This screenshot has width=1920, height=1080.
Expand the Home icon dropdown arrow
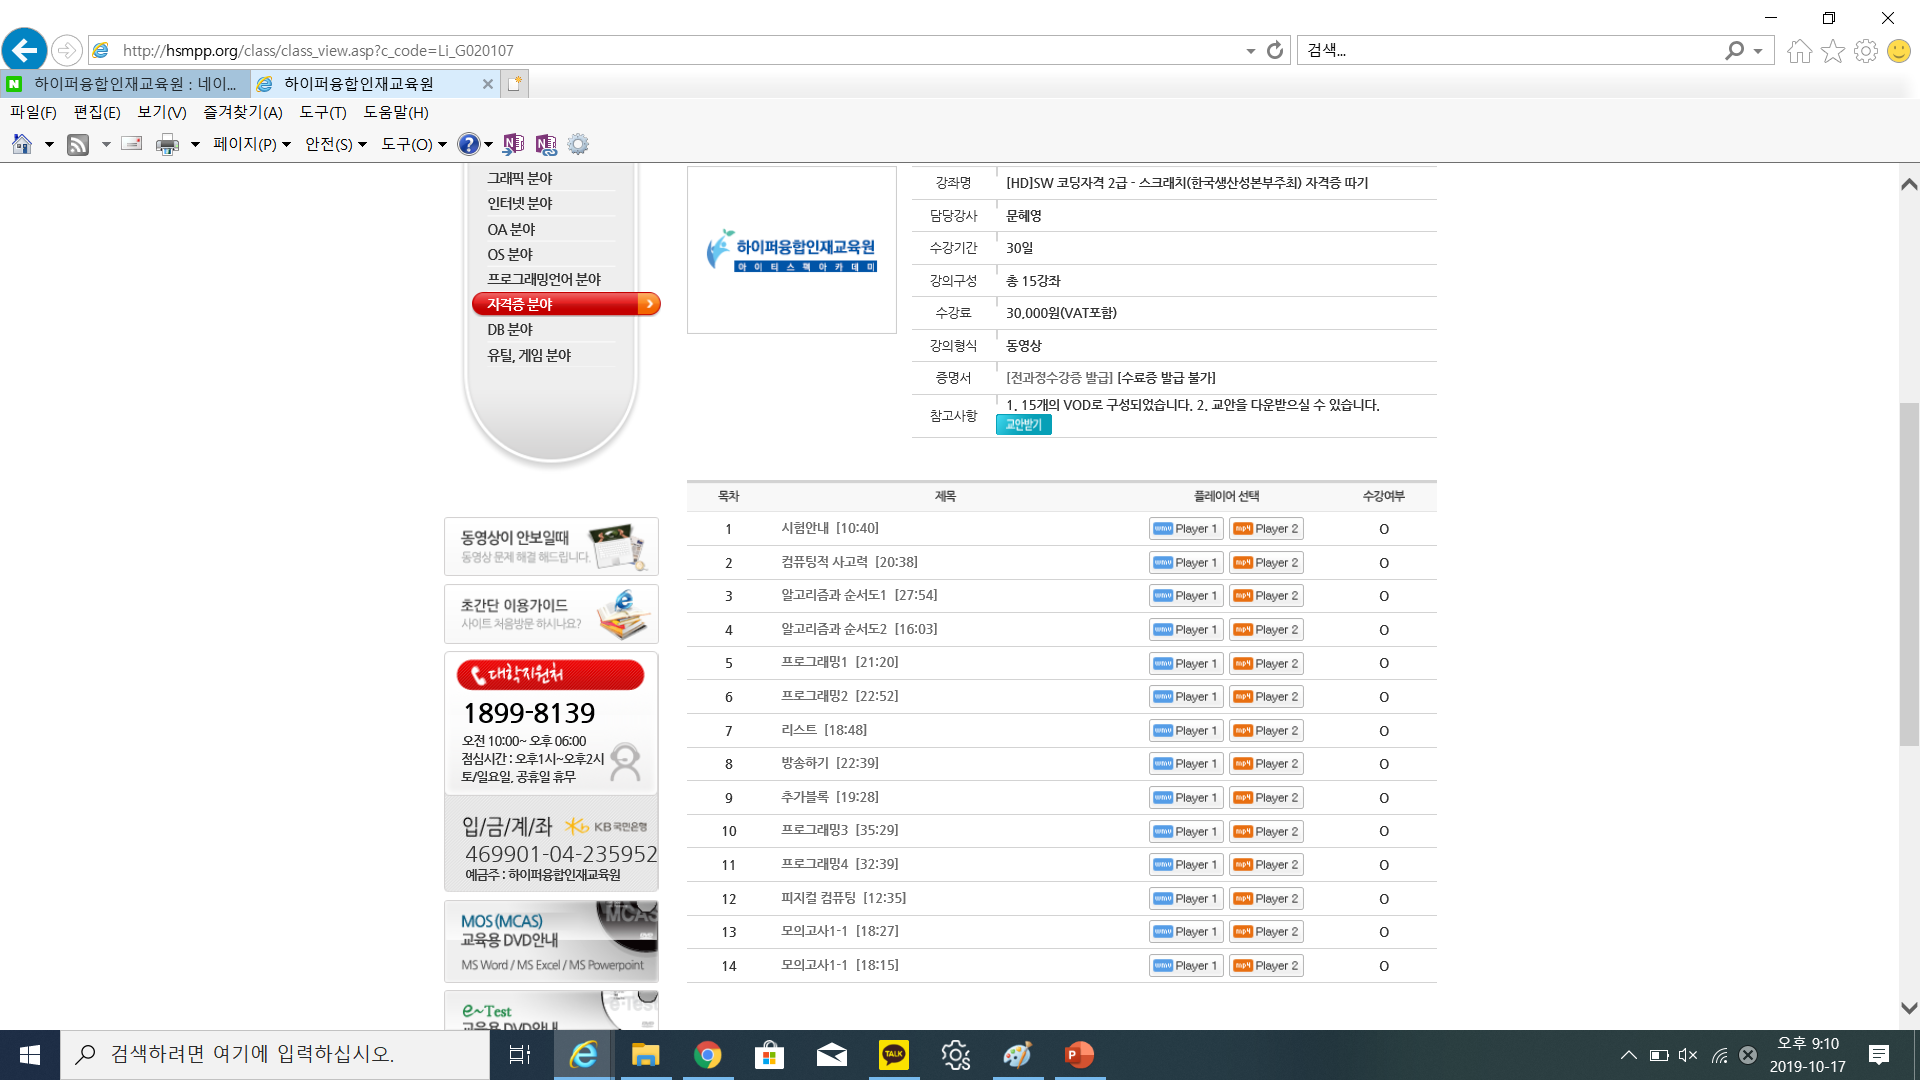(48, 145)
